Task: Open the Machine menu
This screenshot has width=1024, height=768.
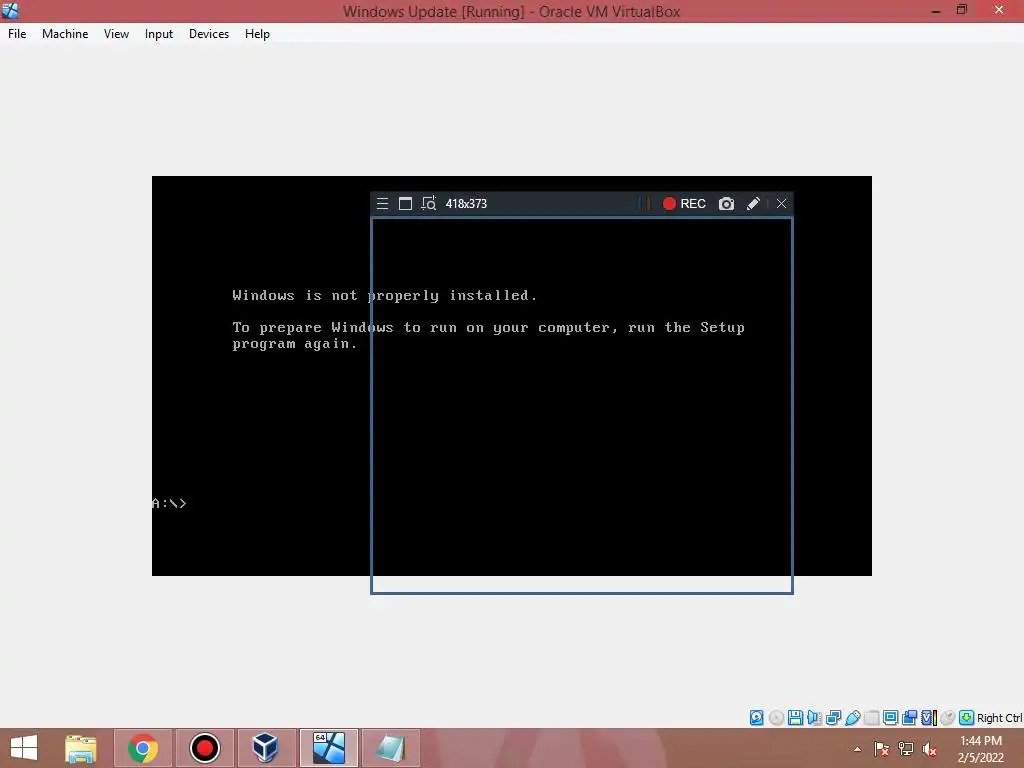Action: point(65,34)
